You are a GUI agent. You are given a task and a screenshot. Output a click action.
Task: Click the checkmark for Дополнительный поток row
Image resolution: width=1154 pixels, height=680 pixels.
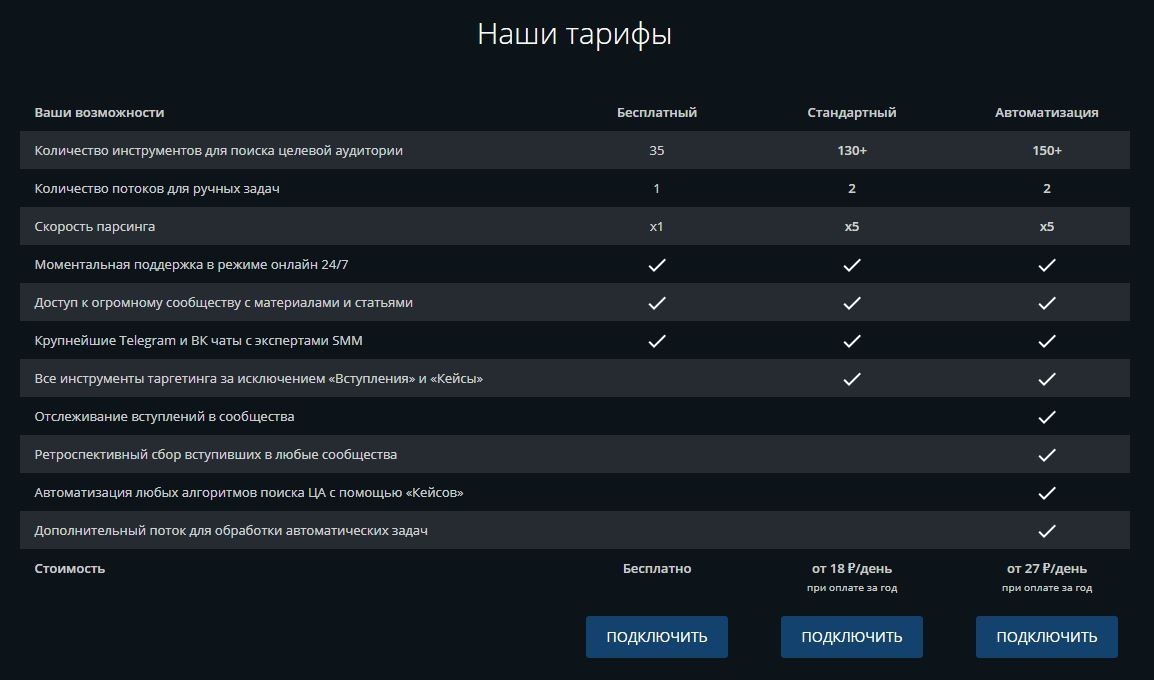point(1046,531)
